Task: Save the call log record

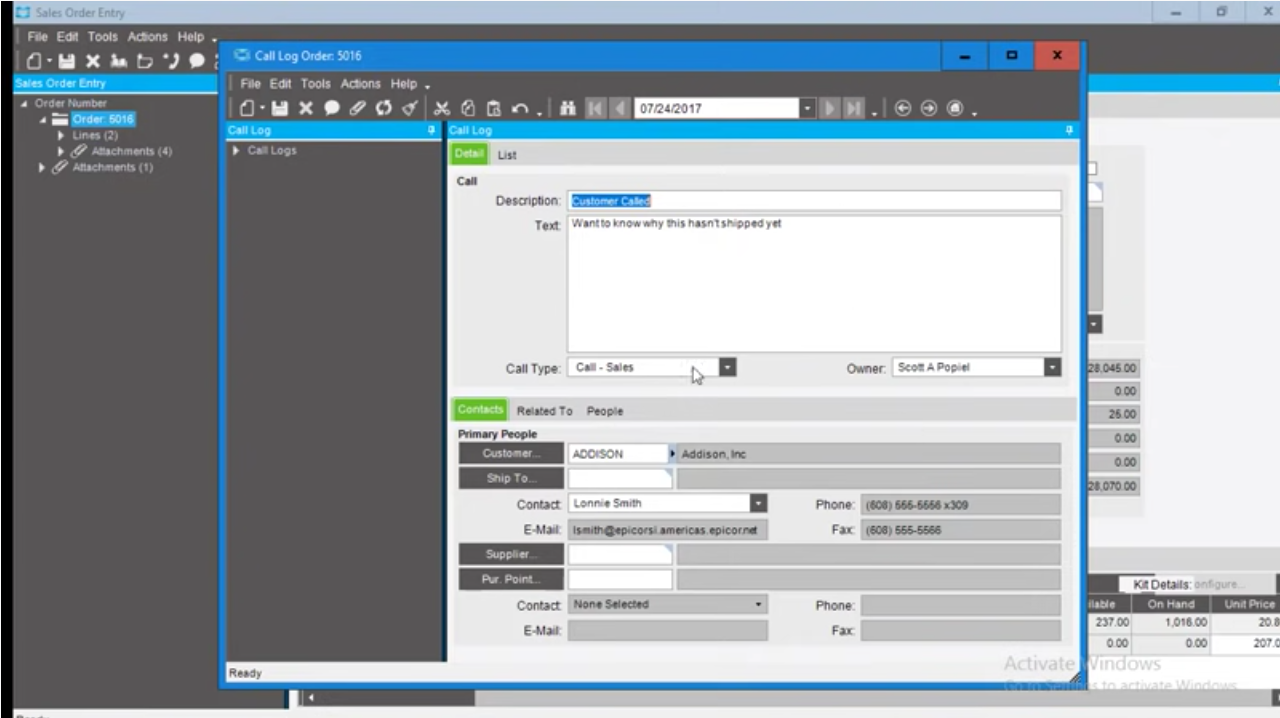Action: [x=280, y=108]
